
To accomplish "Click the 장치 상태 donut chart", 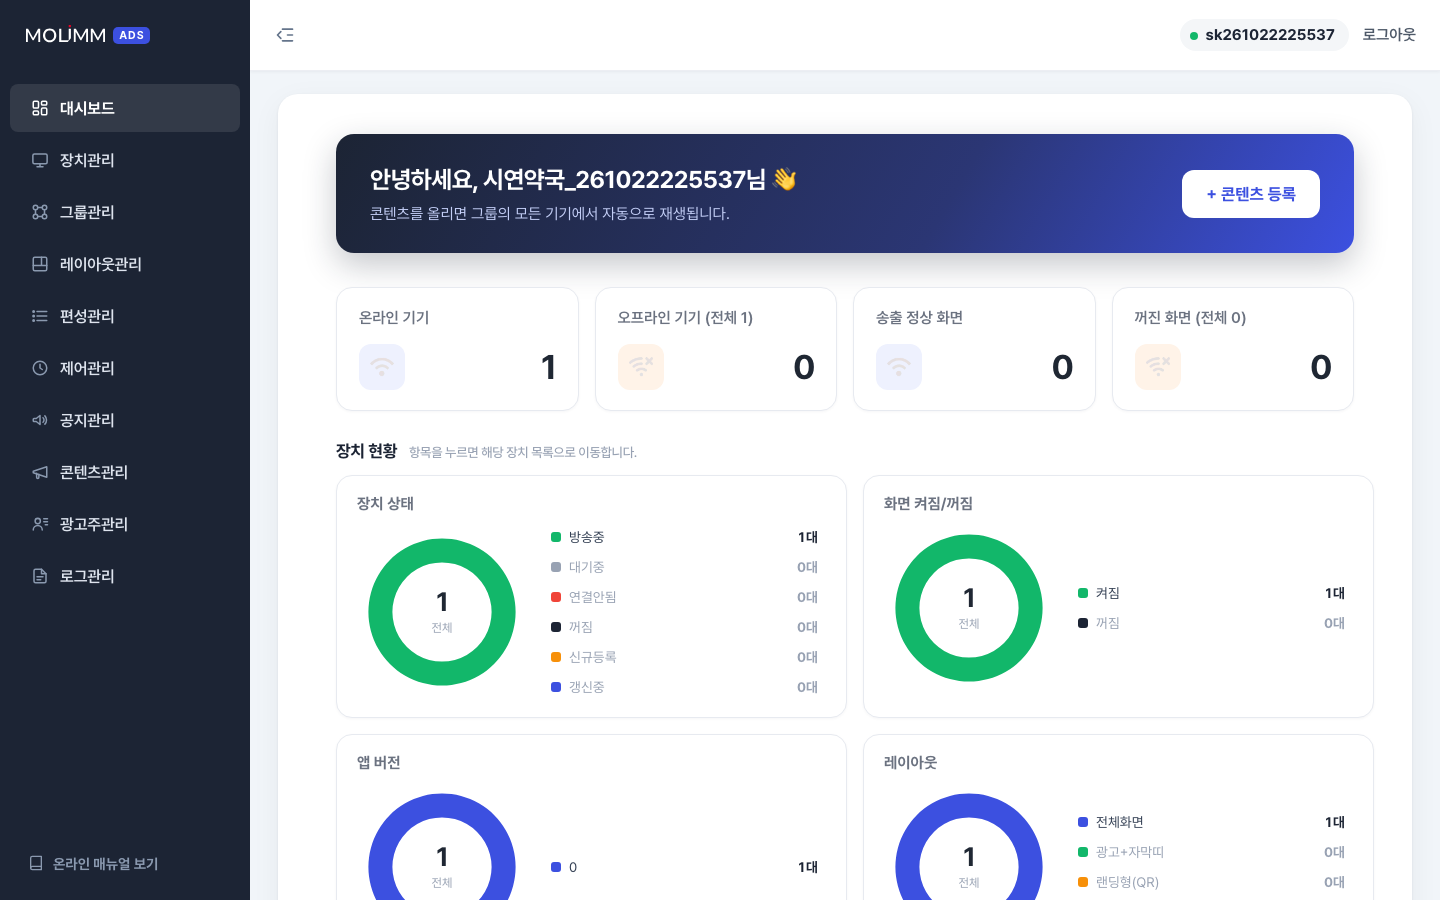I will [x=442, y=612].
